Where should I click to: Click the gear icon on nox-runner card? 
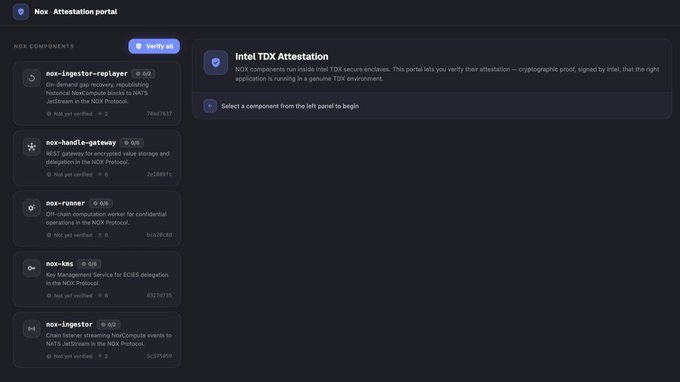click(32, 208)
